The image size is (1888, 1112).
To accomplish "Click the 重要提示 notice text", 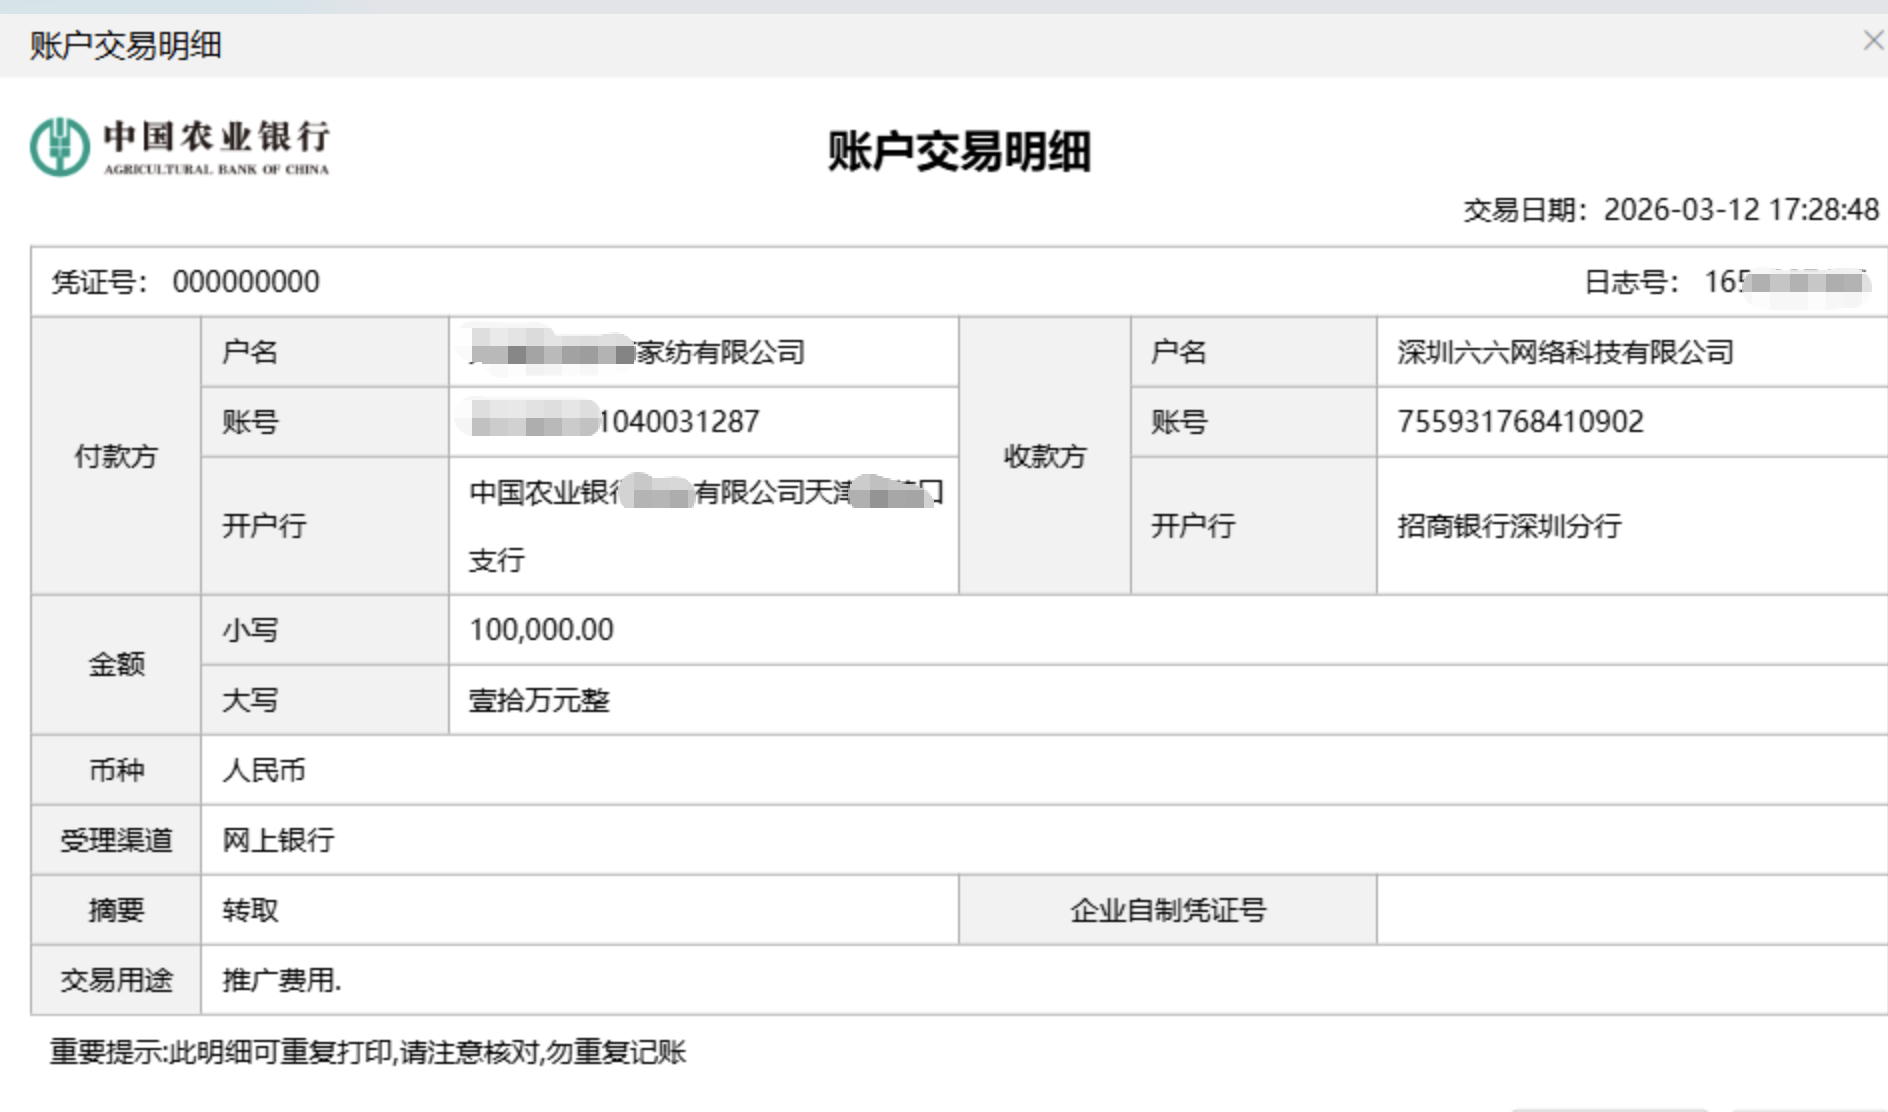I will pyautogui.click(x=368, y=1052).
